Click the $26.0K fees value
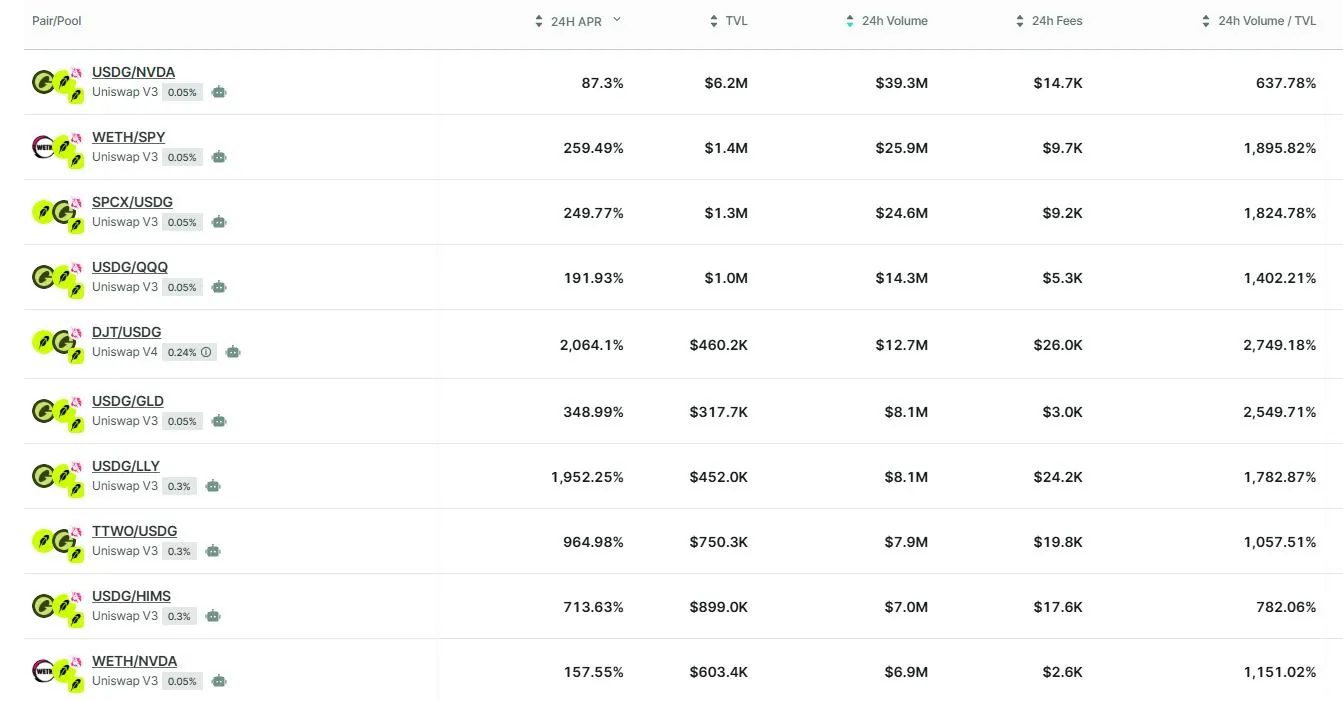This screenshot has height=701, width=1343. pyautogui.click(x=1058, y=345)
